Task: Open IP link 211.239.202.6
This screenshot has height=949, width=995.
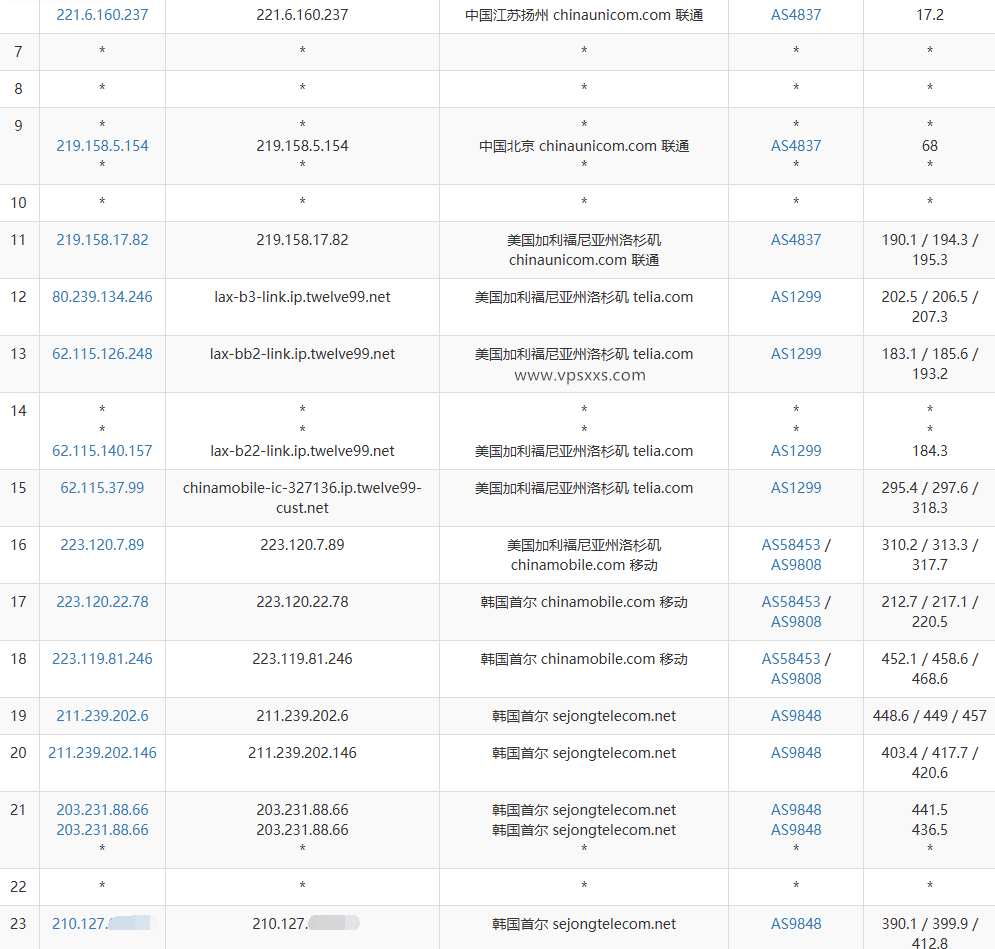Action: (102, 716)
